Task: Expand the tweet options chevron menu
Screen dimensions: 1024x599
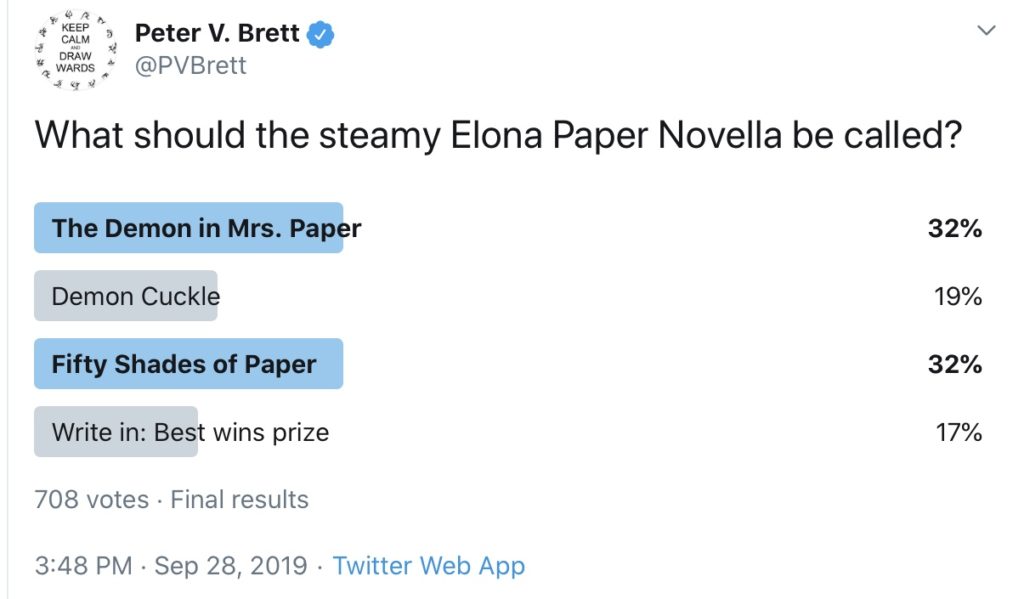Action: (x=986, y=30)
